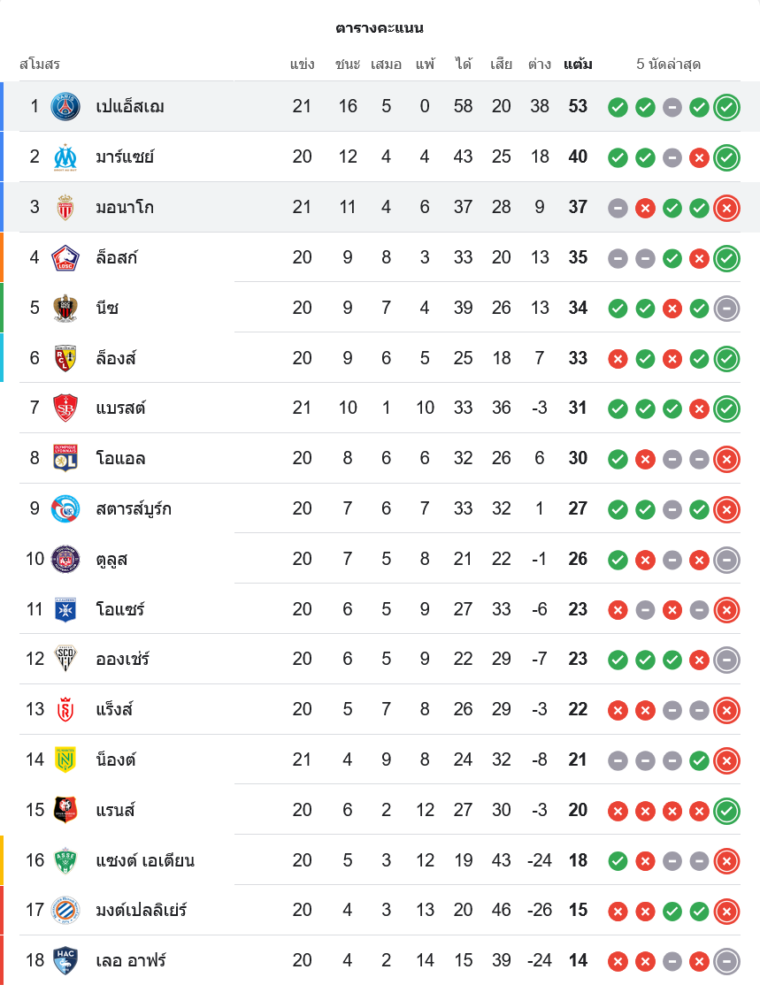Screen dimensions: 760x1000
Task: Click Le Havre's latest match draw indicator
Action: [727, 961]
